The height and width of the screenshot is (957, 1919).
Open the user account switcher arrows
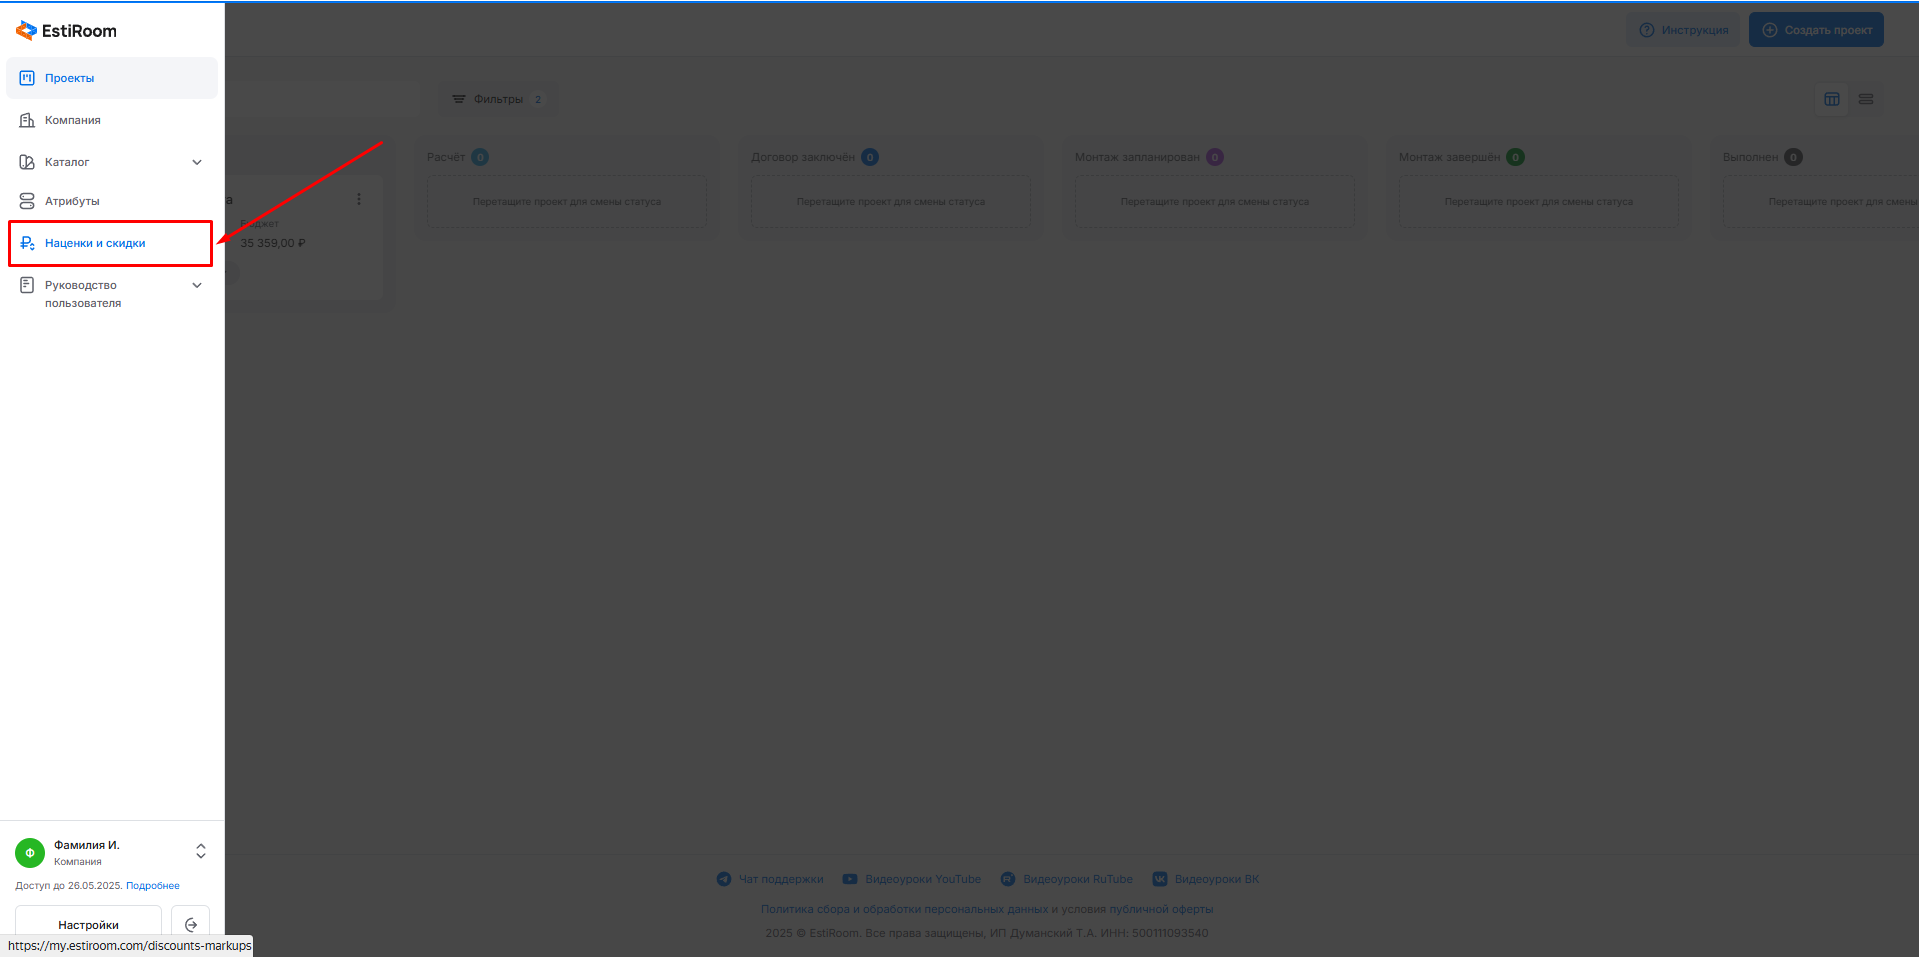(201, 851)
